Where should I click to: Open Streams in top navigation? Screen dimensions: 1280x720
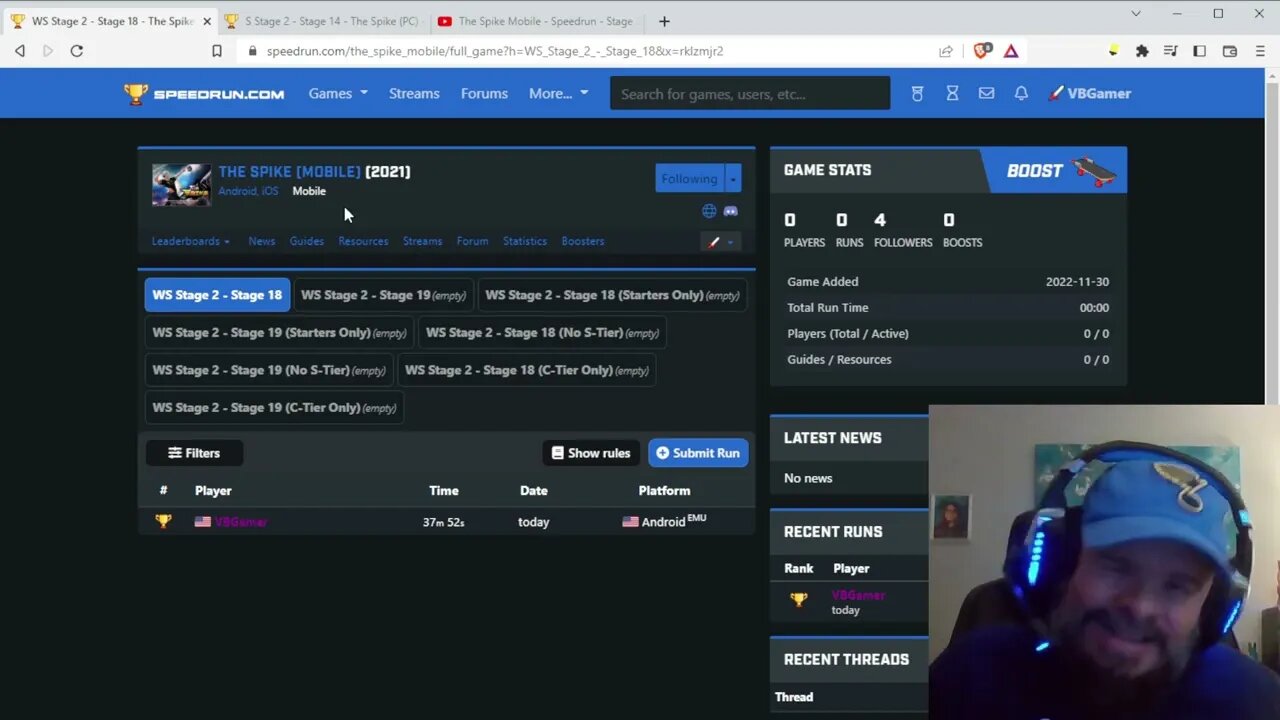414,93
